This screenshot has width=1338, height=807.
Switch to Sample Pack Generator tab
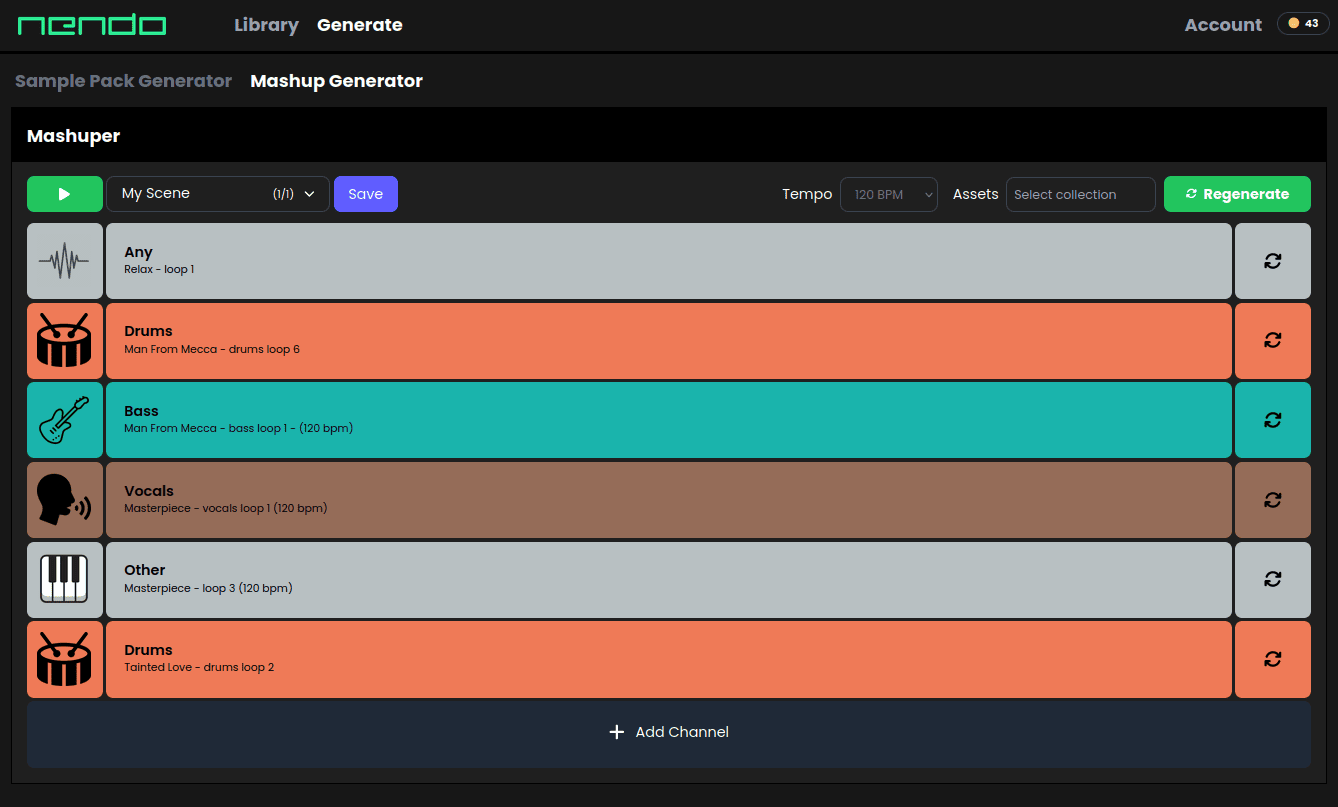[x=123, y=81]
